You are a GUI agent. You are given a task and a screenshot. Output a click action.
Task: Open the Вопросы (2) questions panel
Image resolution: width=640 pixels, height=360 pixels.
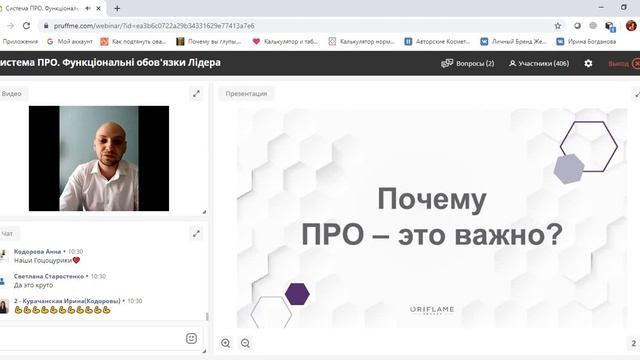click(468, 64)
